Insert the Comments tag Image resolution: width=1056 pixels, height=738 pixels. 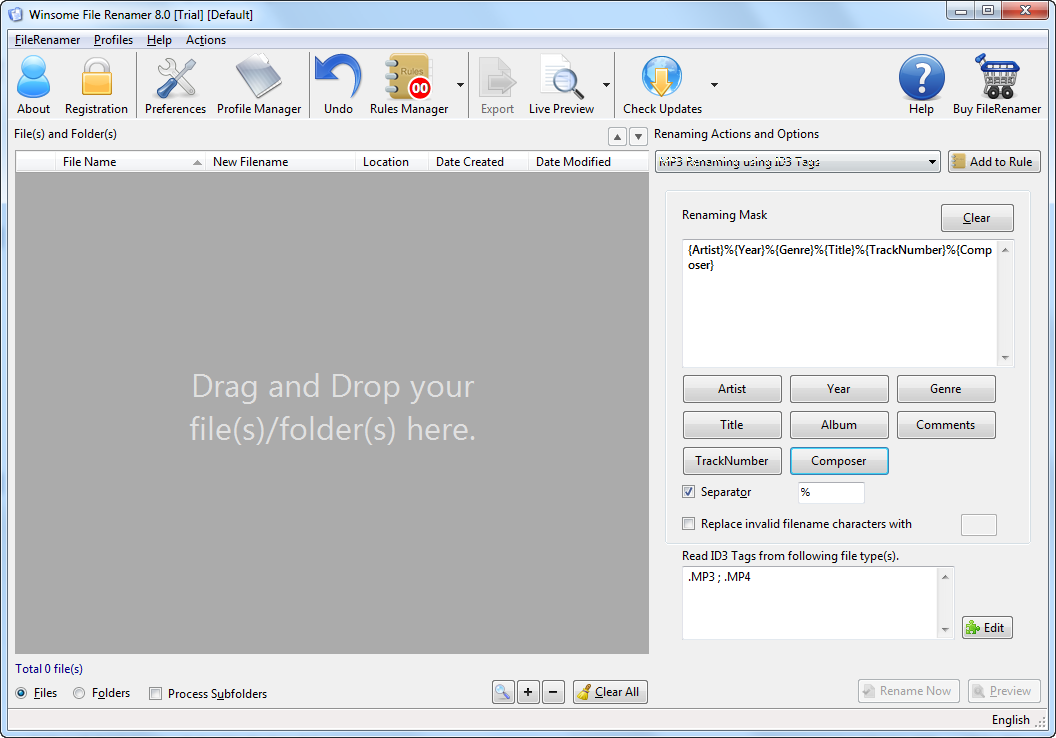coord(946,425)
